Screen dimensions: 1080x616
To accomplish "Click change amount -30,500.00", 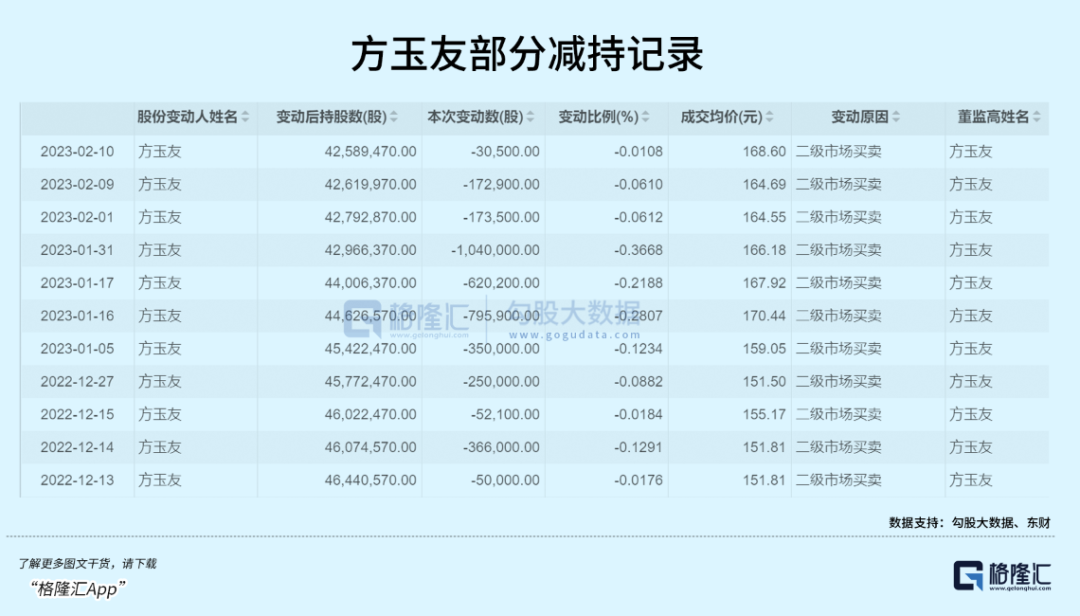I will coord(506,152).
